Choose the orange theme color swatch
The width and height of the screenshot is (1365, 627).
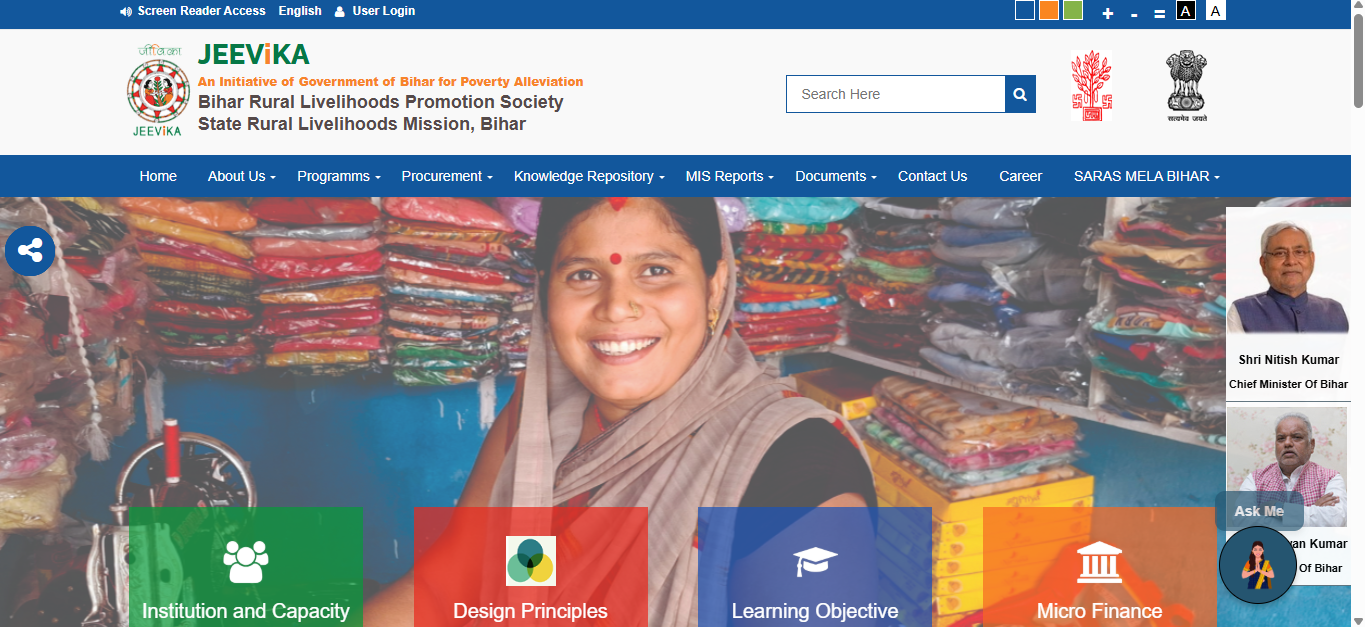click(x=1049, y=10)
